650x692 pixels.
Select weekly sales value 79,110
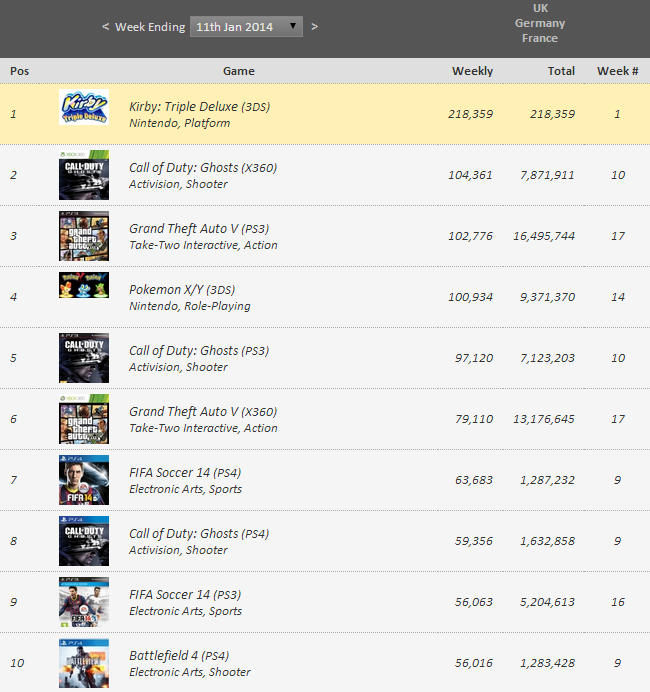tap(474, 419)
